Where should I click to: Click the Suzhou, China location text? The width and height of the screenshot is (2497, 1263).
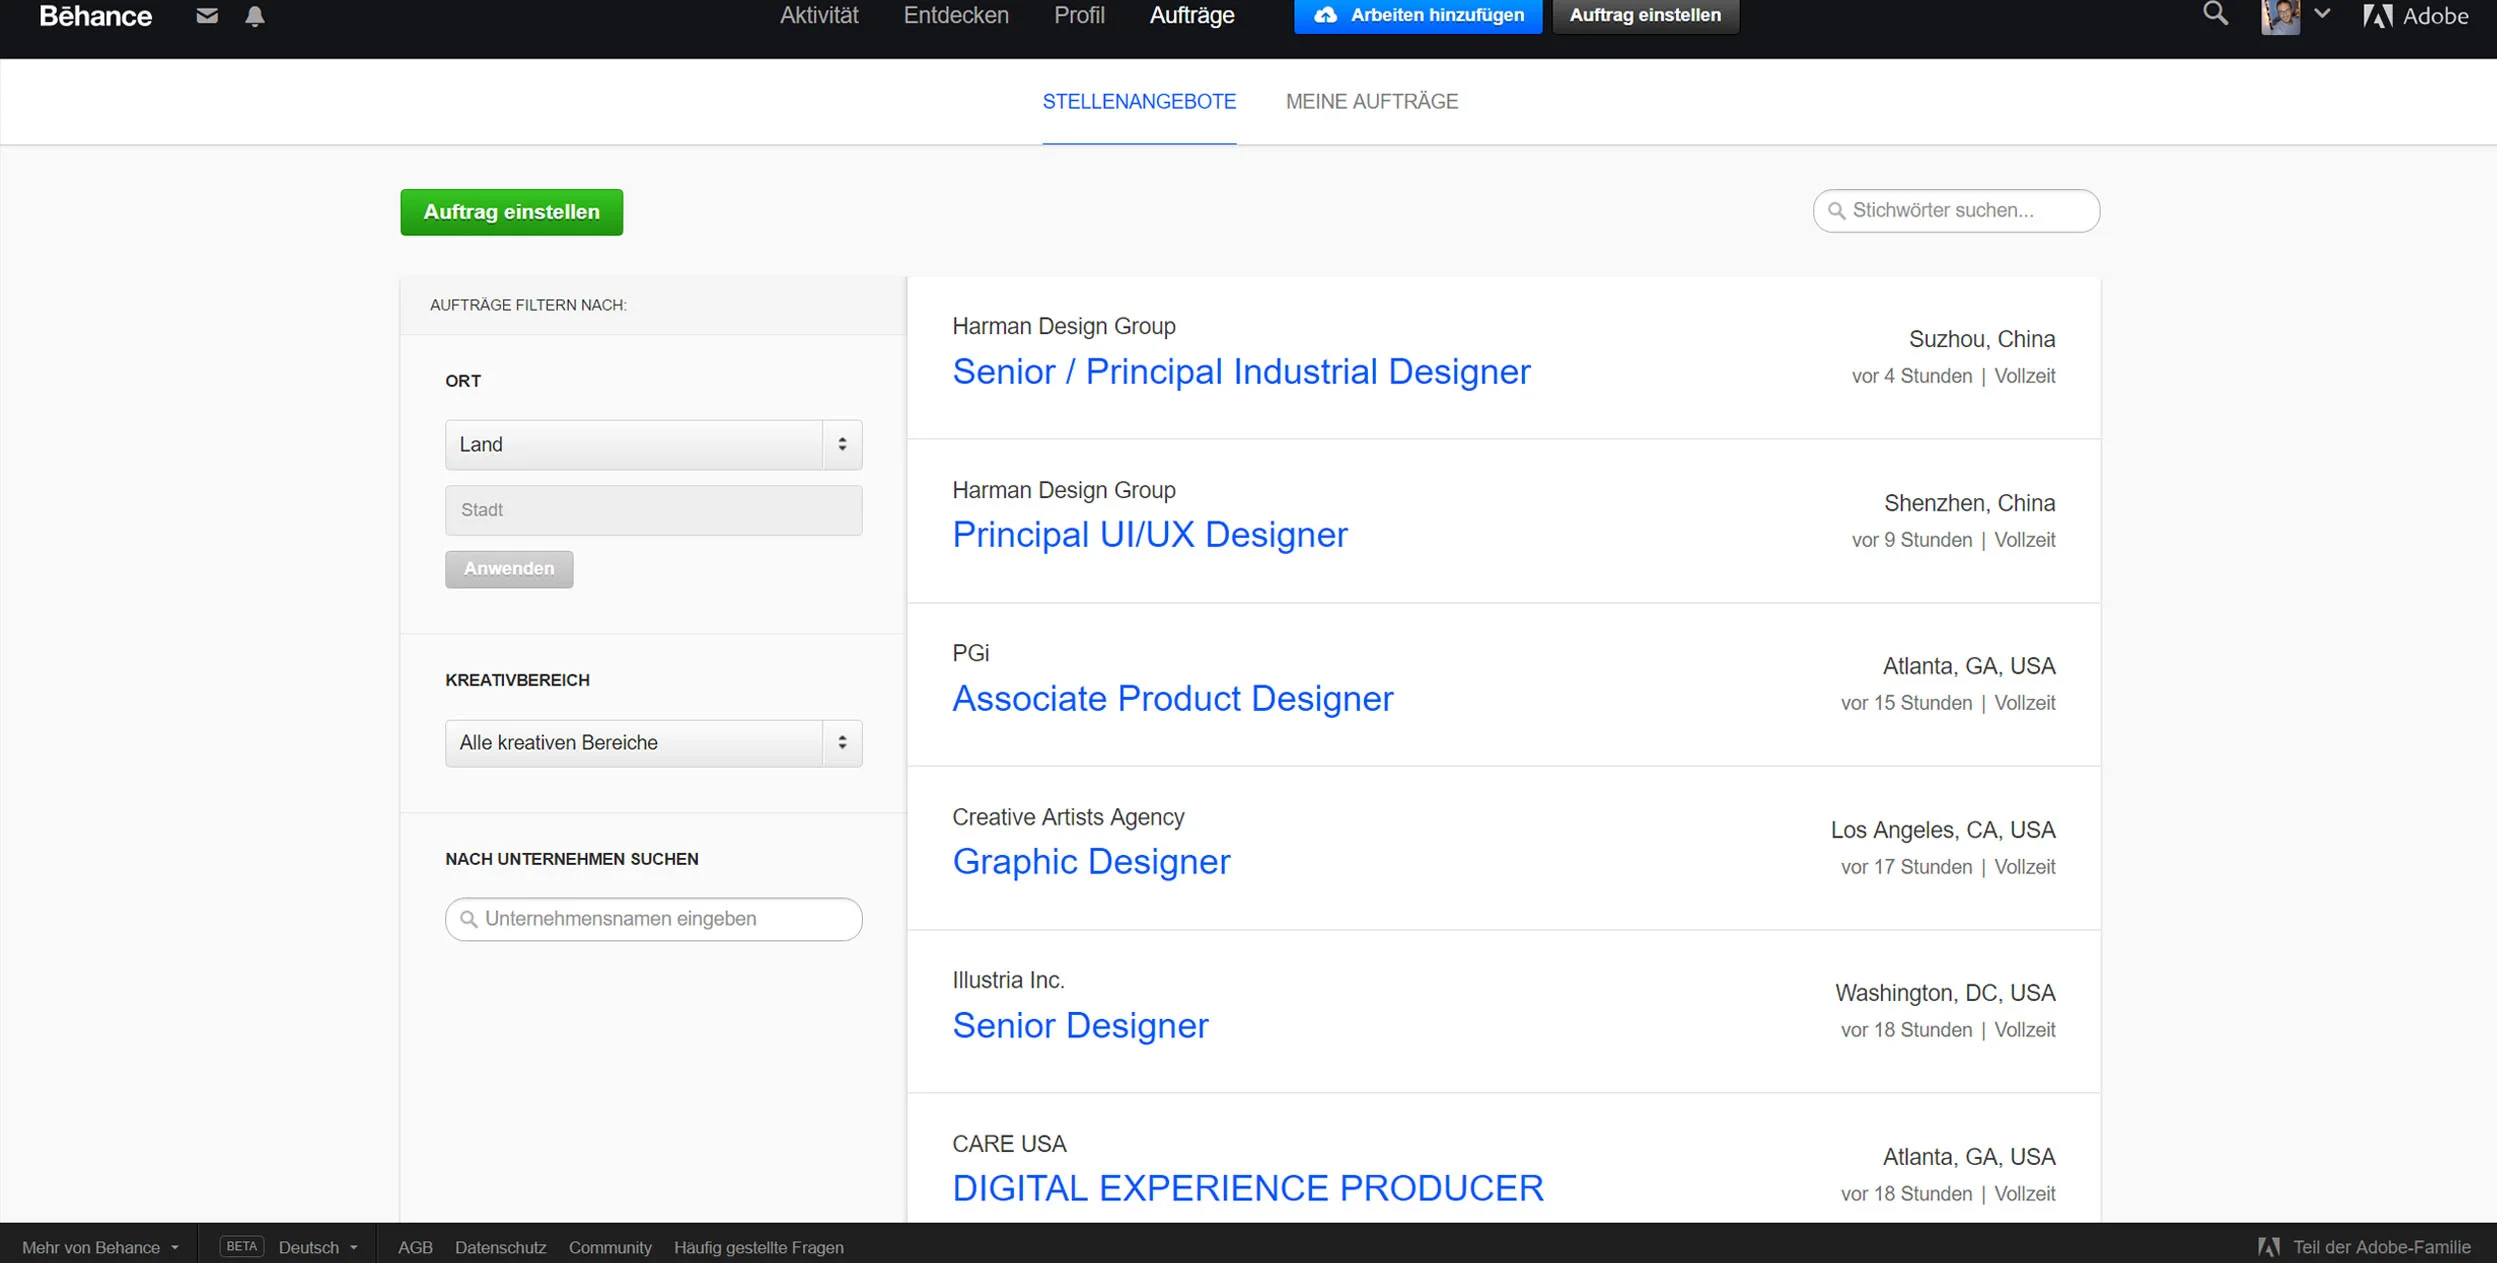click(x=1982, y=339)
